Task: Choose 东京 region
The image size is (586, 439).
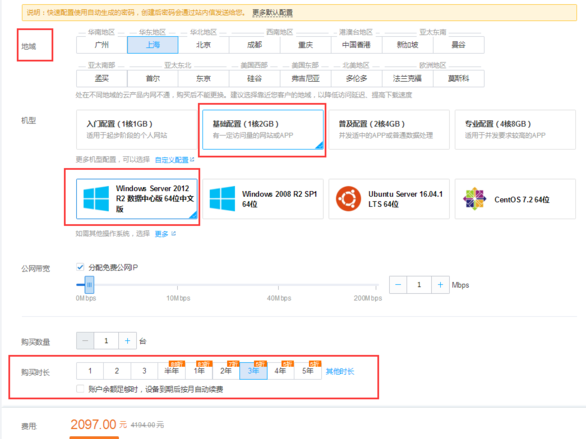Action: (x=203, y=78)
